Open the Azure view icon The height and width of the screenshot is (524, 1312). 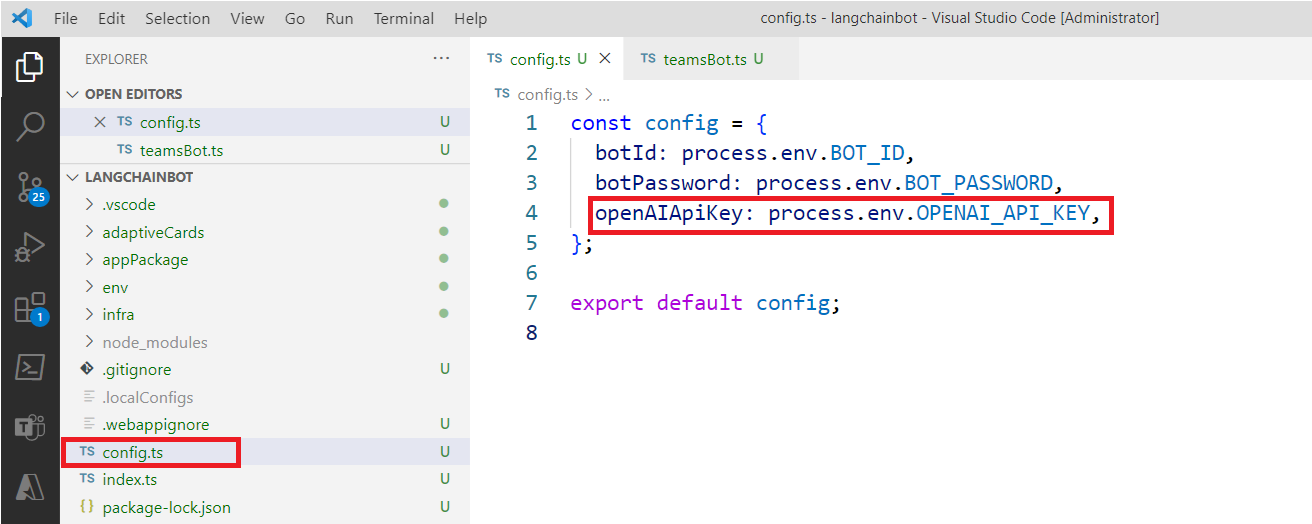click(x=30, y=487)
